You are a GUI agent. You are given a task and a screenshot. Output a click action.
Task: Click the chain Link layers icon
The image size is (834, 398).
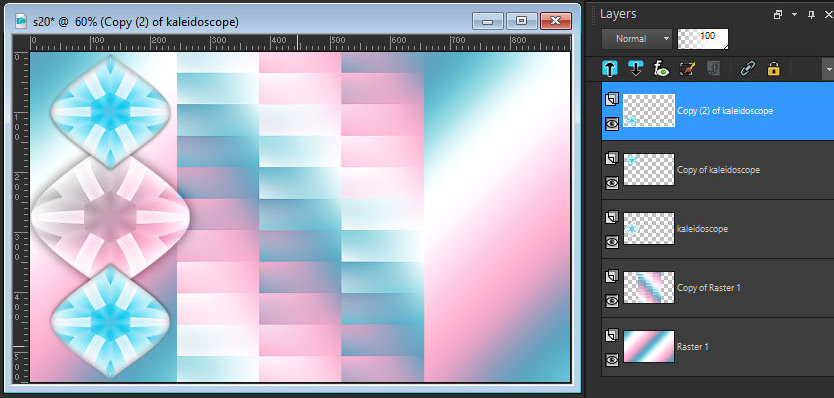[748, 69]
